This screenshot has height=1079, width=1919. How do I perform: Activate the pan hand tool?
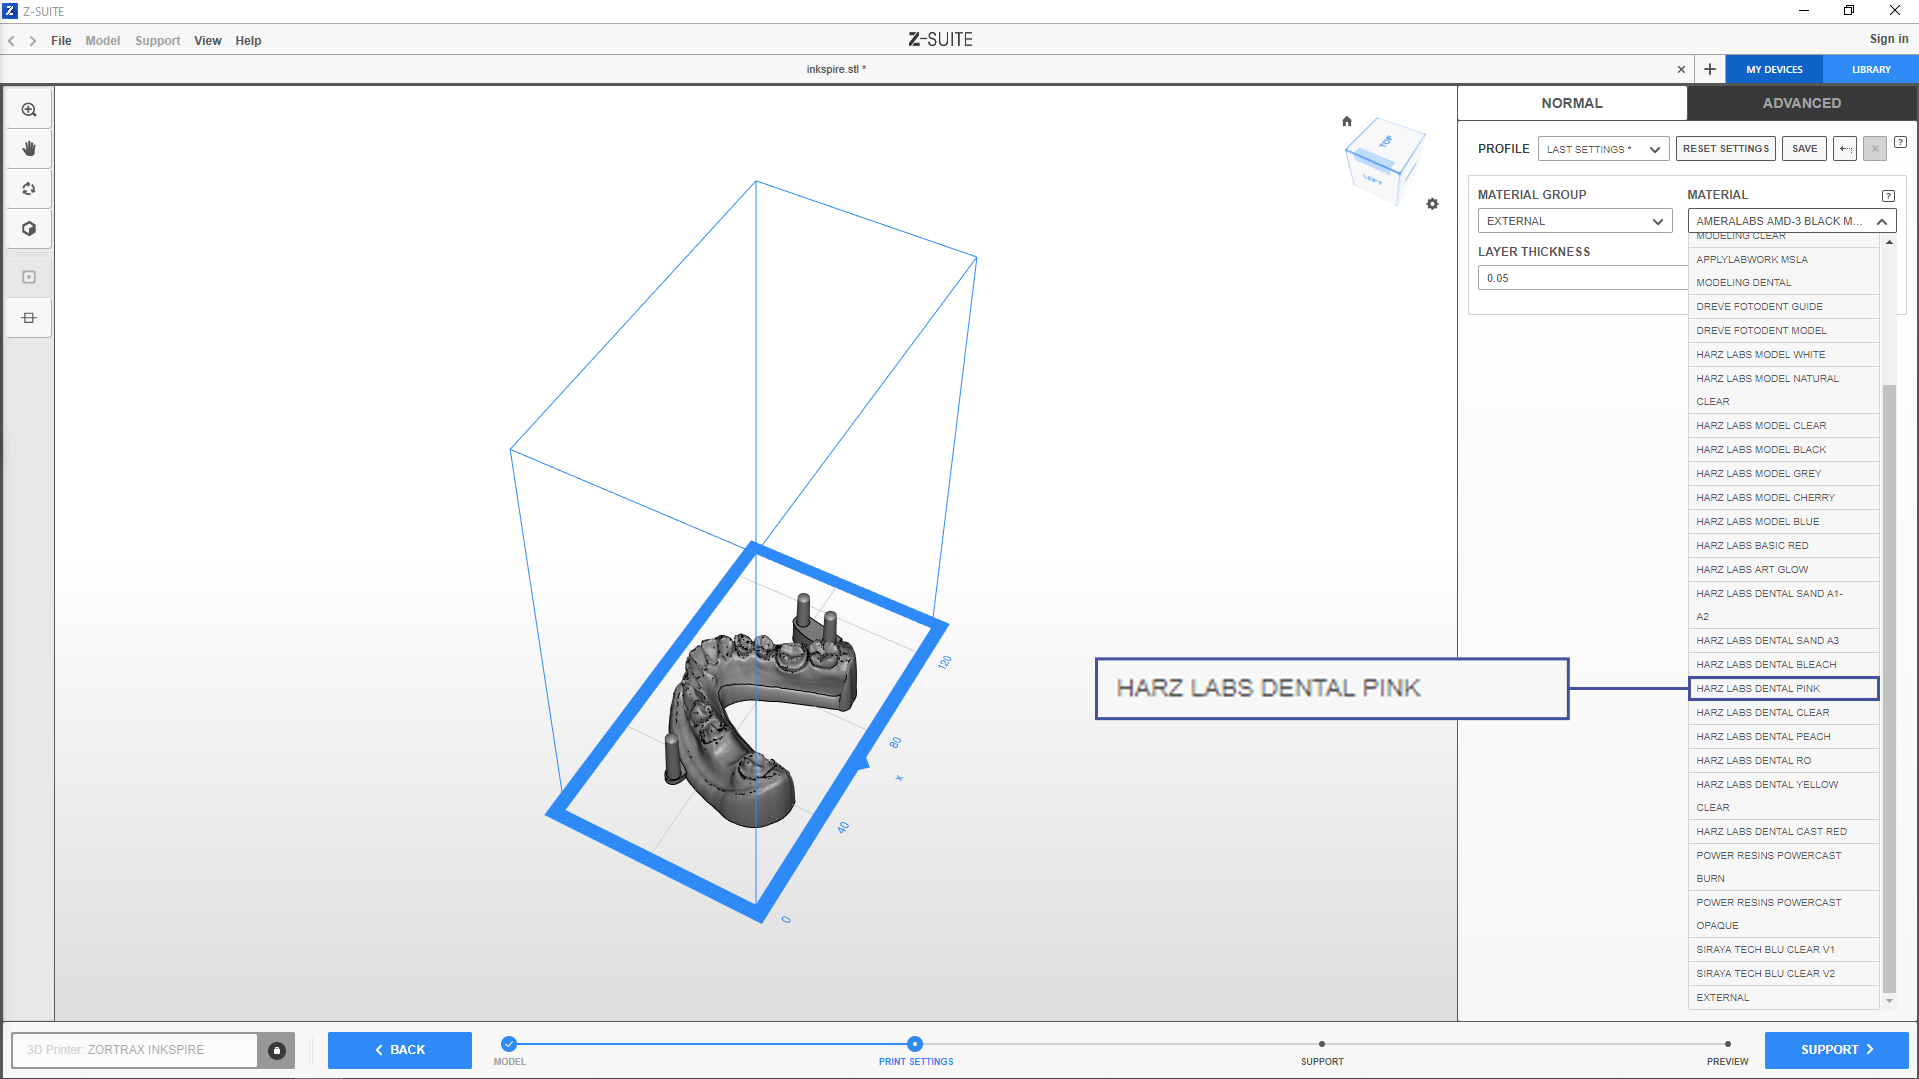29,149
